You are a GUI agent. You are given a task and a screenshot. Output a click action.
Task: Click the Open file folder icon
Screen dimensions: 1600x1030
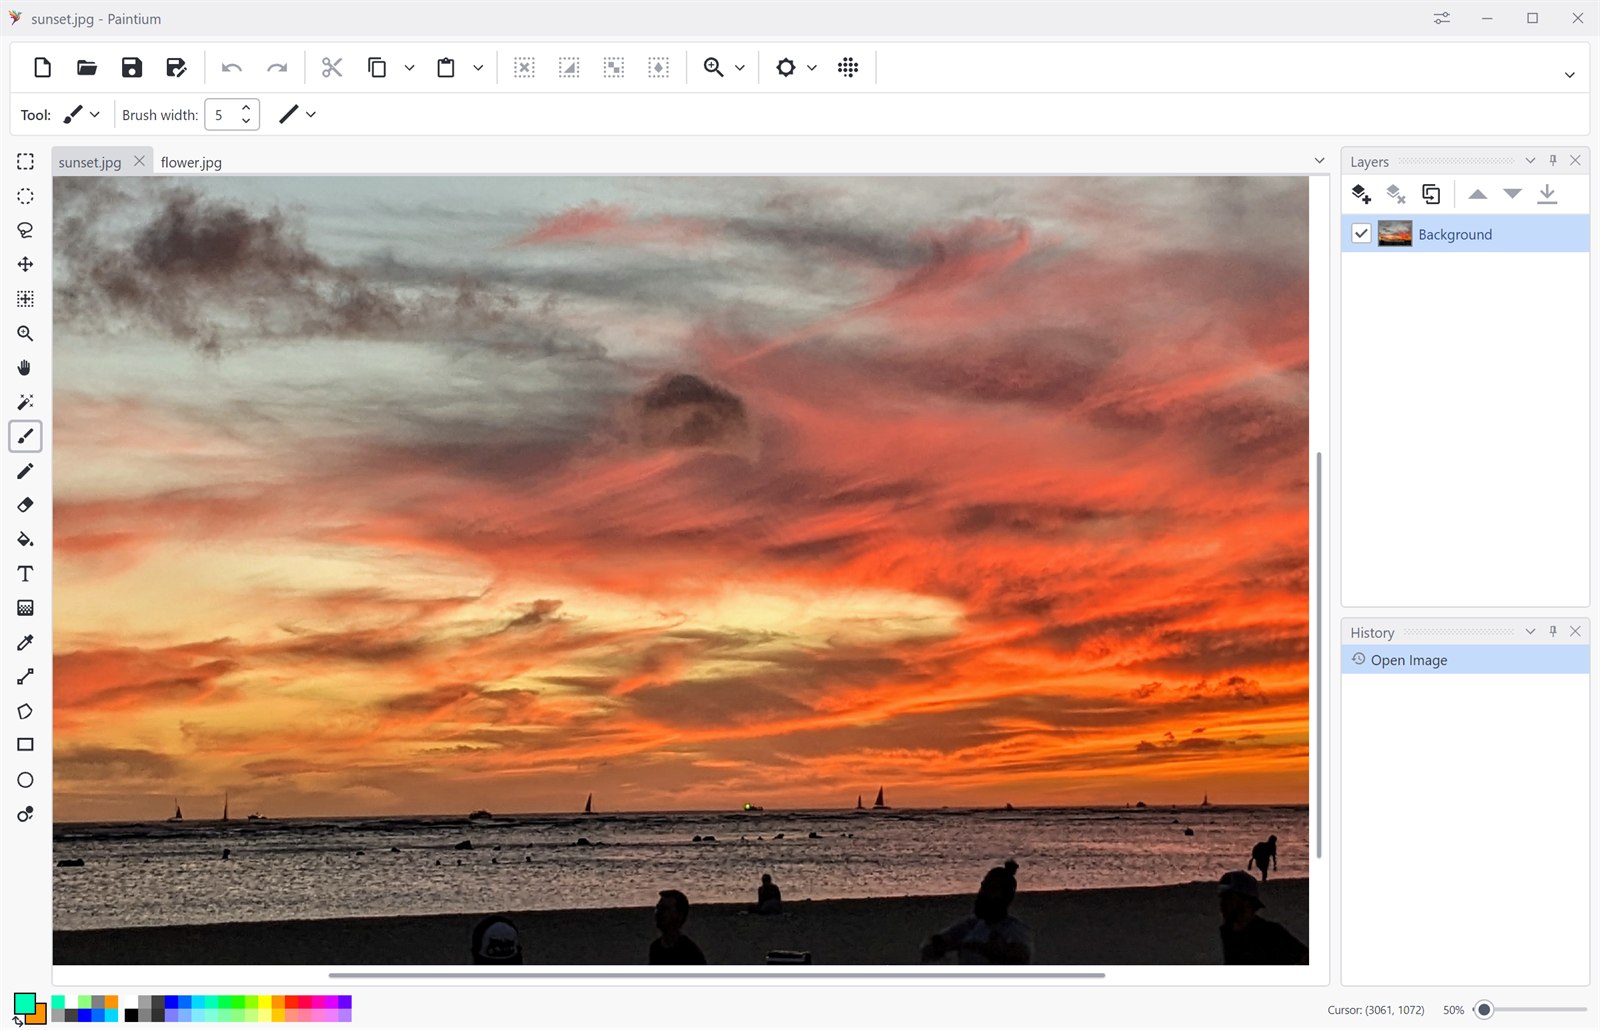tap(87, 67)
